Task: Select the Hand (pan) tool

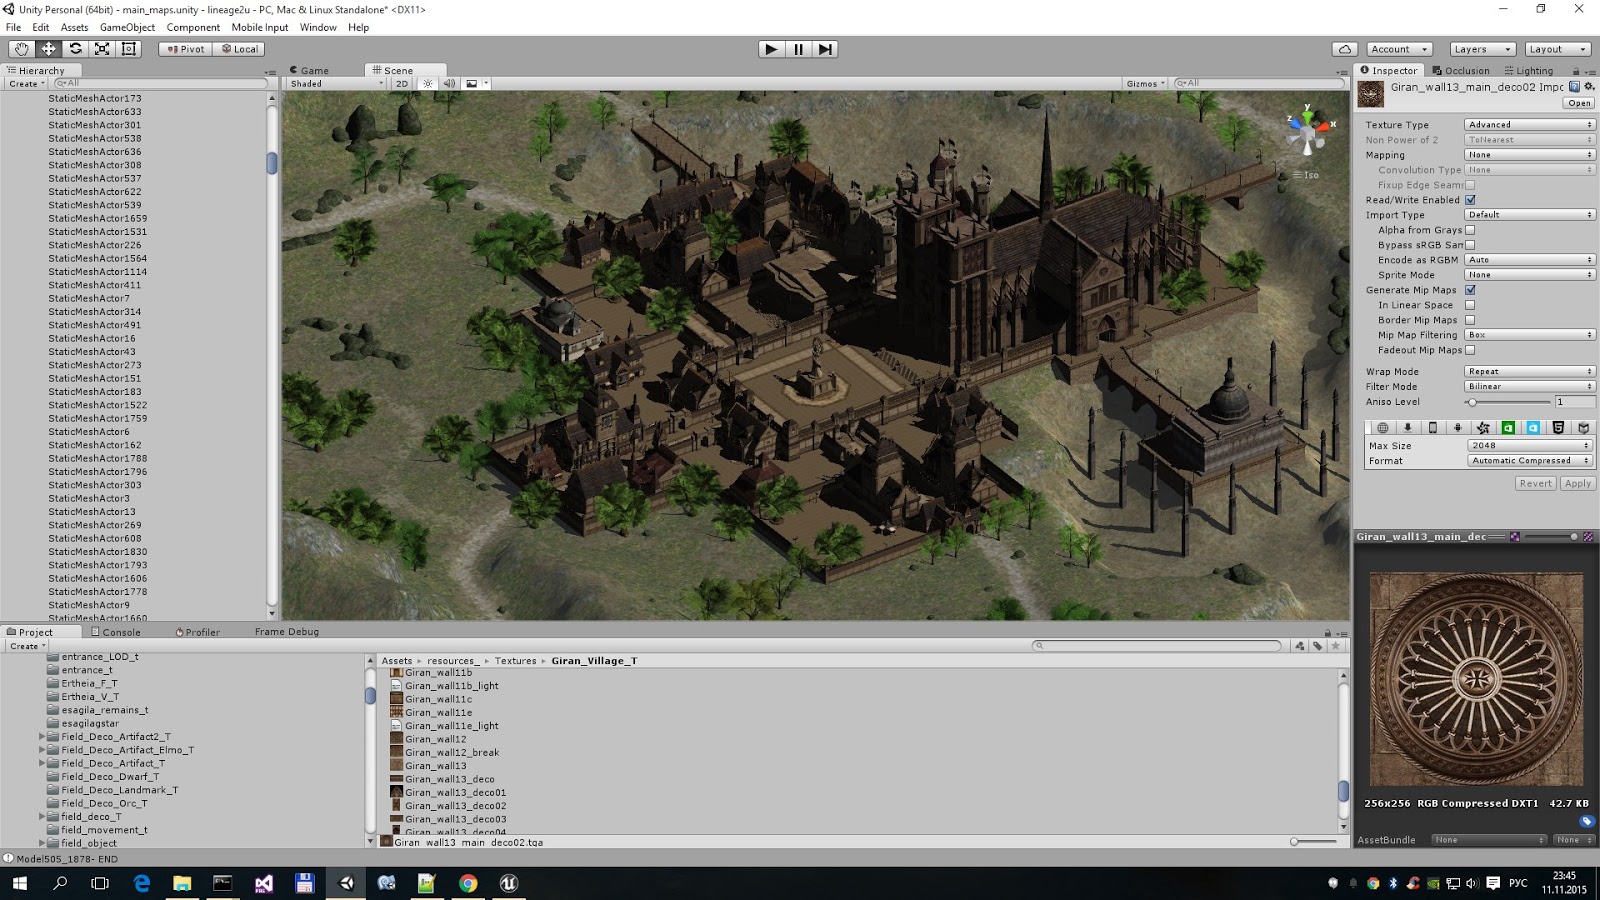Action: pyautogui.click(x=22, y=49)
